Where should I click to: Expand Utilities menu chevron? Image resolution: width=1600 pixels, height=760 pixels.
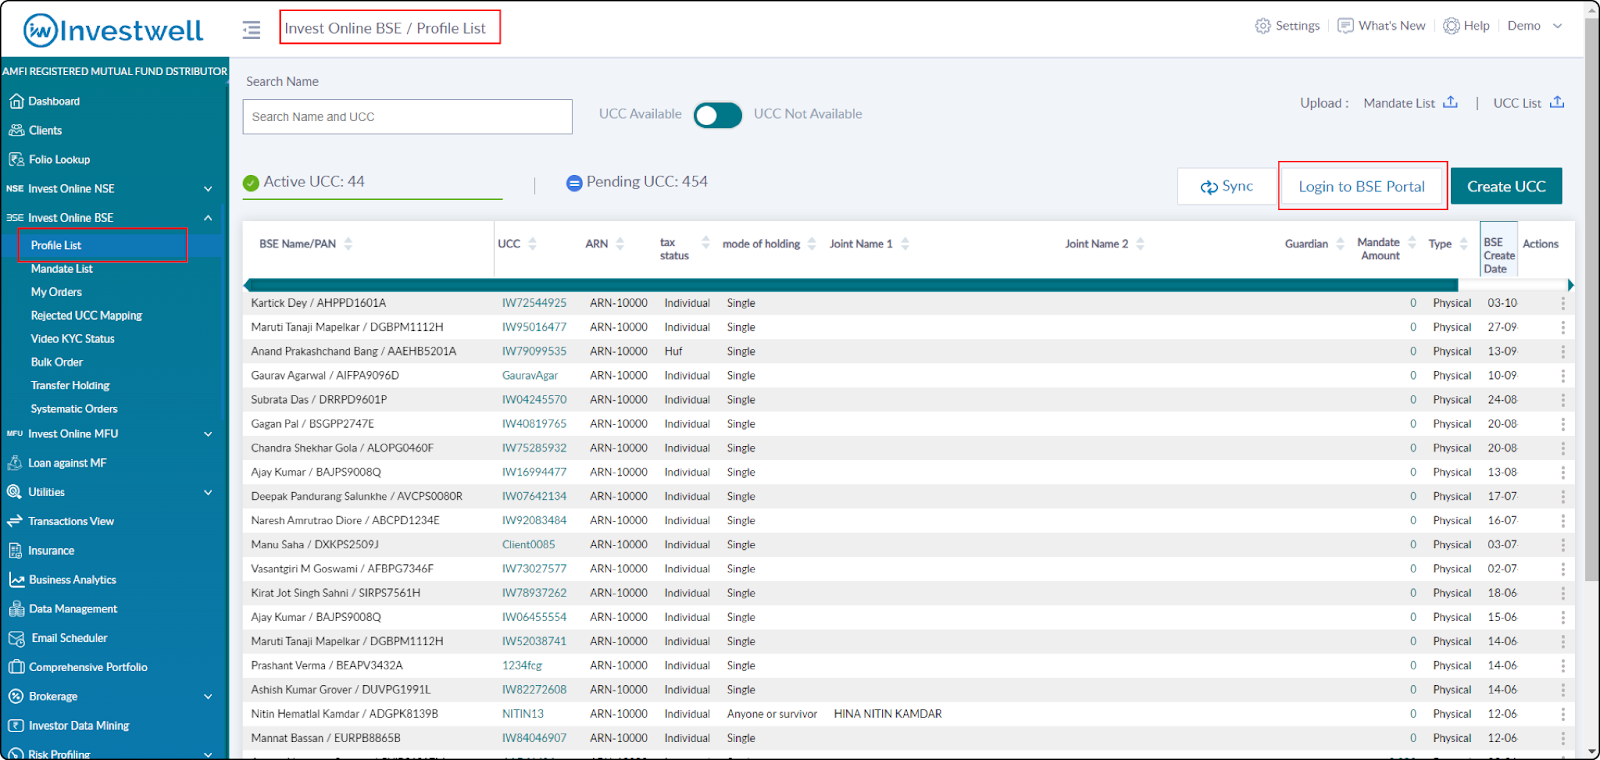208,492
